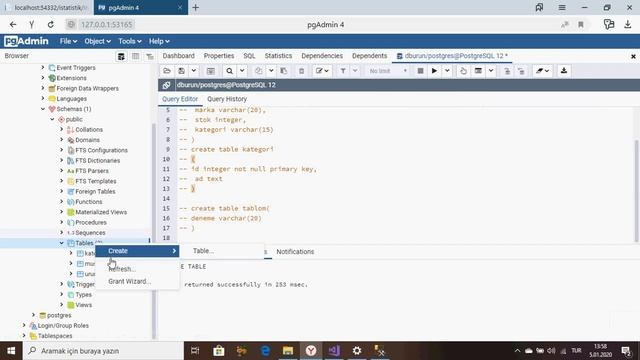
Task: Select the Functions tree item
Action: click(89, 202)
